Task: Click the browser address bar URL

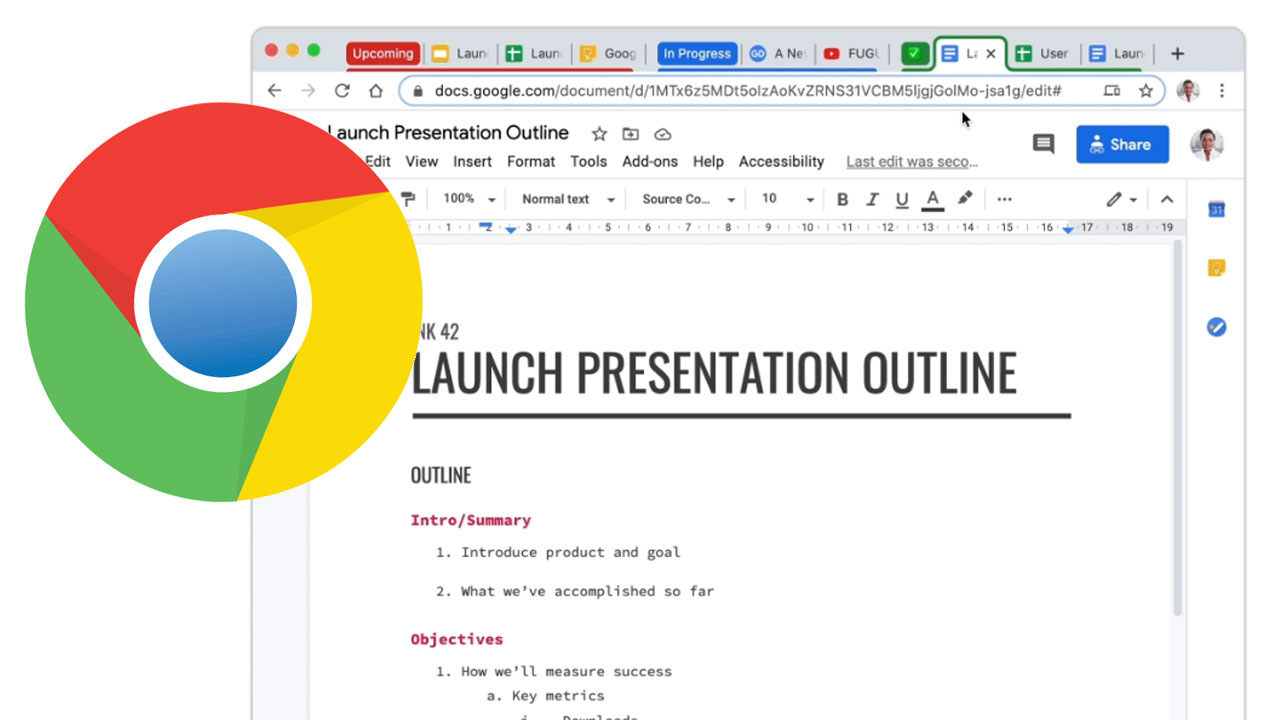Action: pyautogui.click(x=748, y=90)
